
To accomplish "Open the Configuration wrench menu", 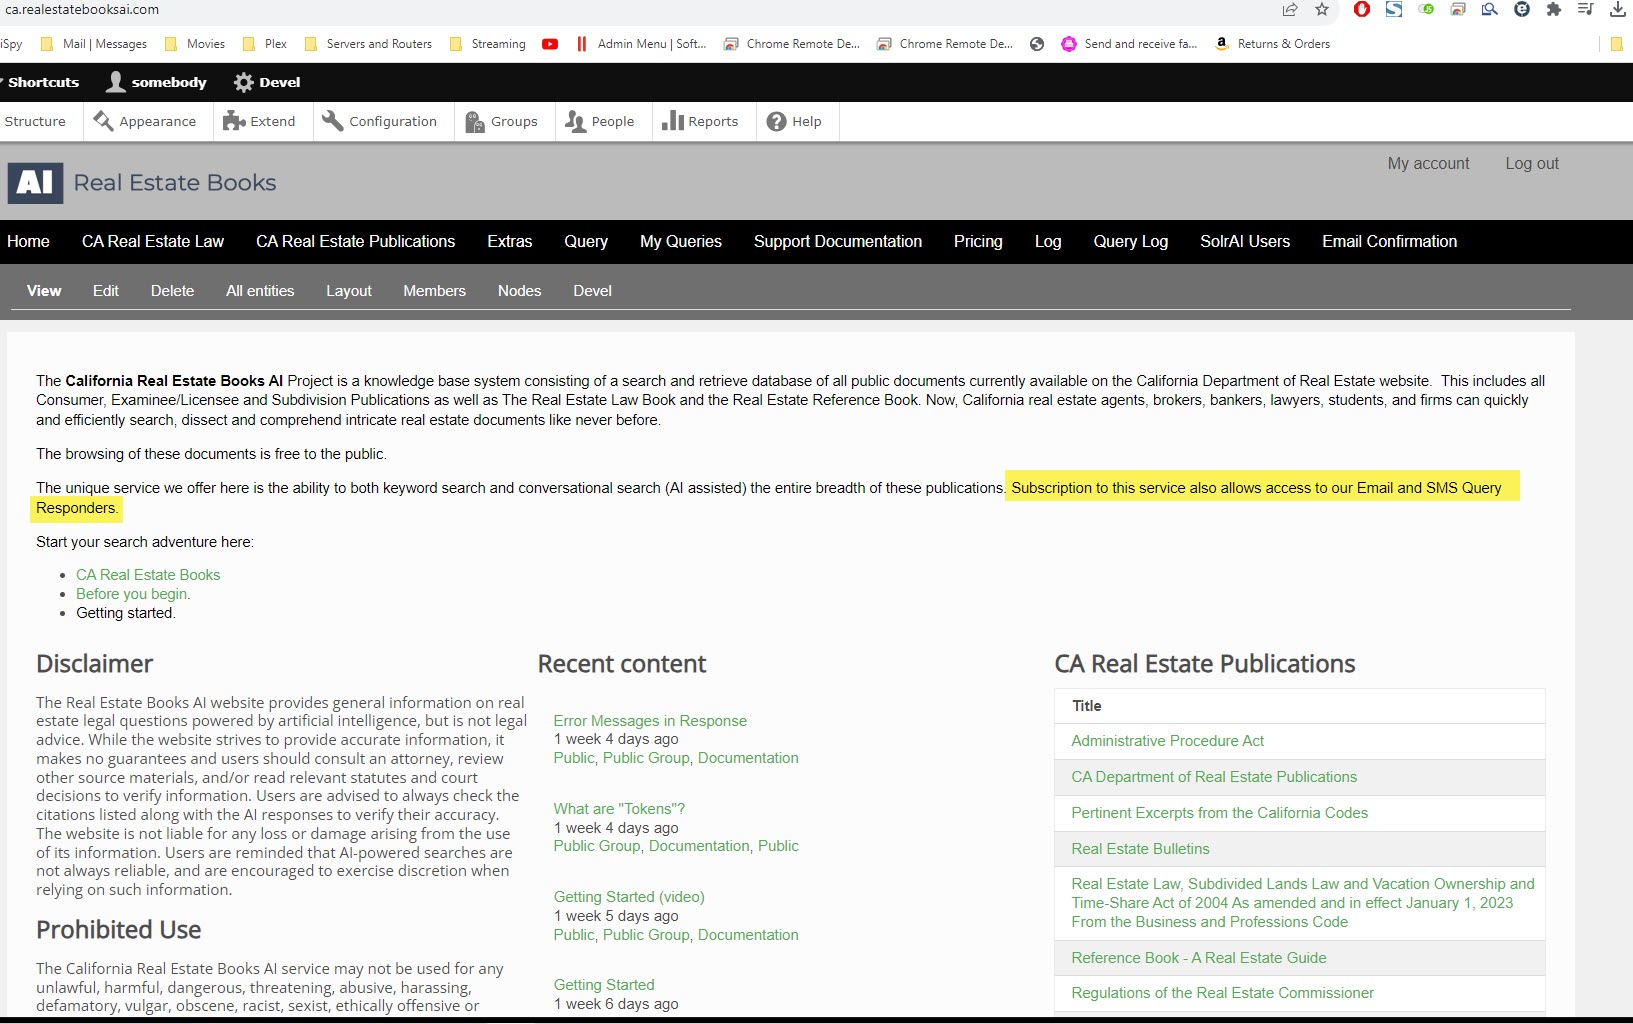I will click(x=379, y=121).
